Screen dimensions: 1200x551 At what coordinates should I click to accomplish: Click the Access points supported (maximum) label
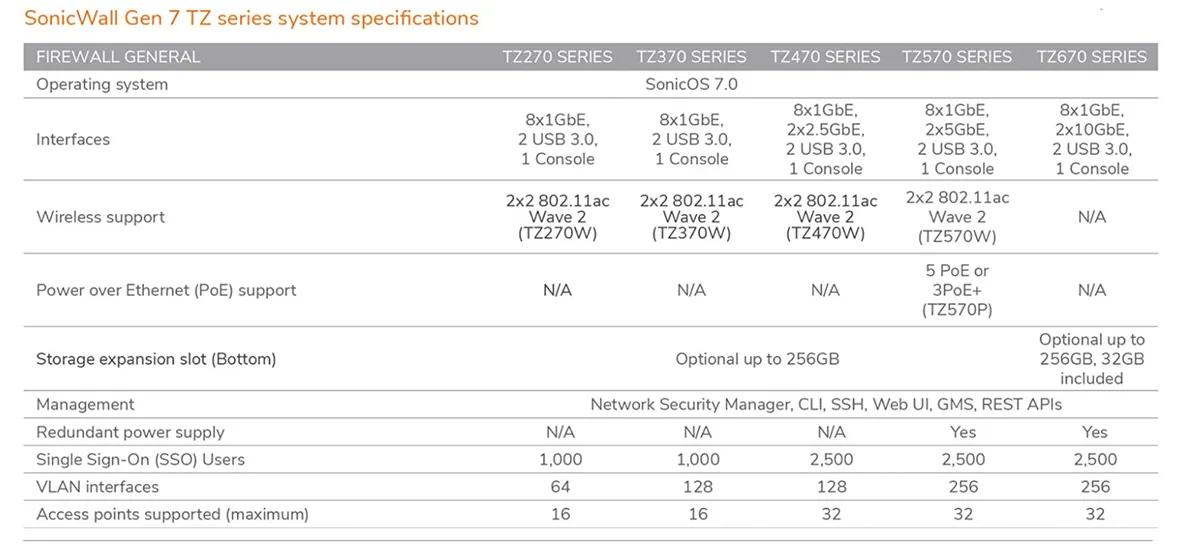click(x=172, y=515)
